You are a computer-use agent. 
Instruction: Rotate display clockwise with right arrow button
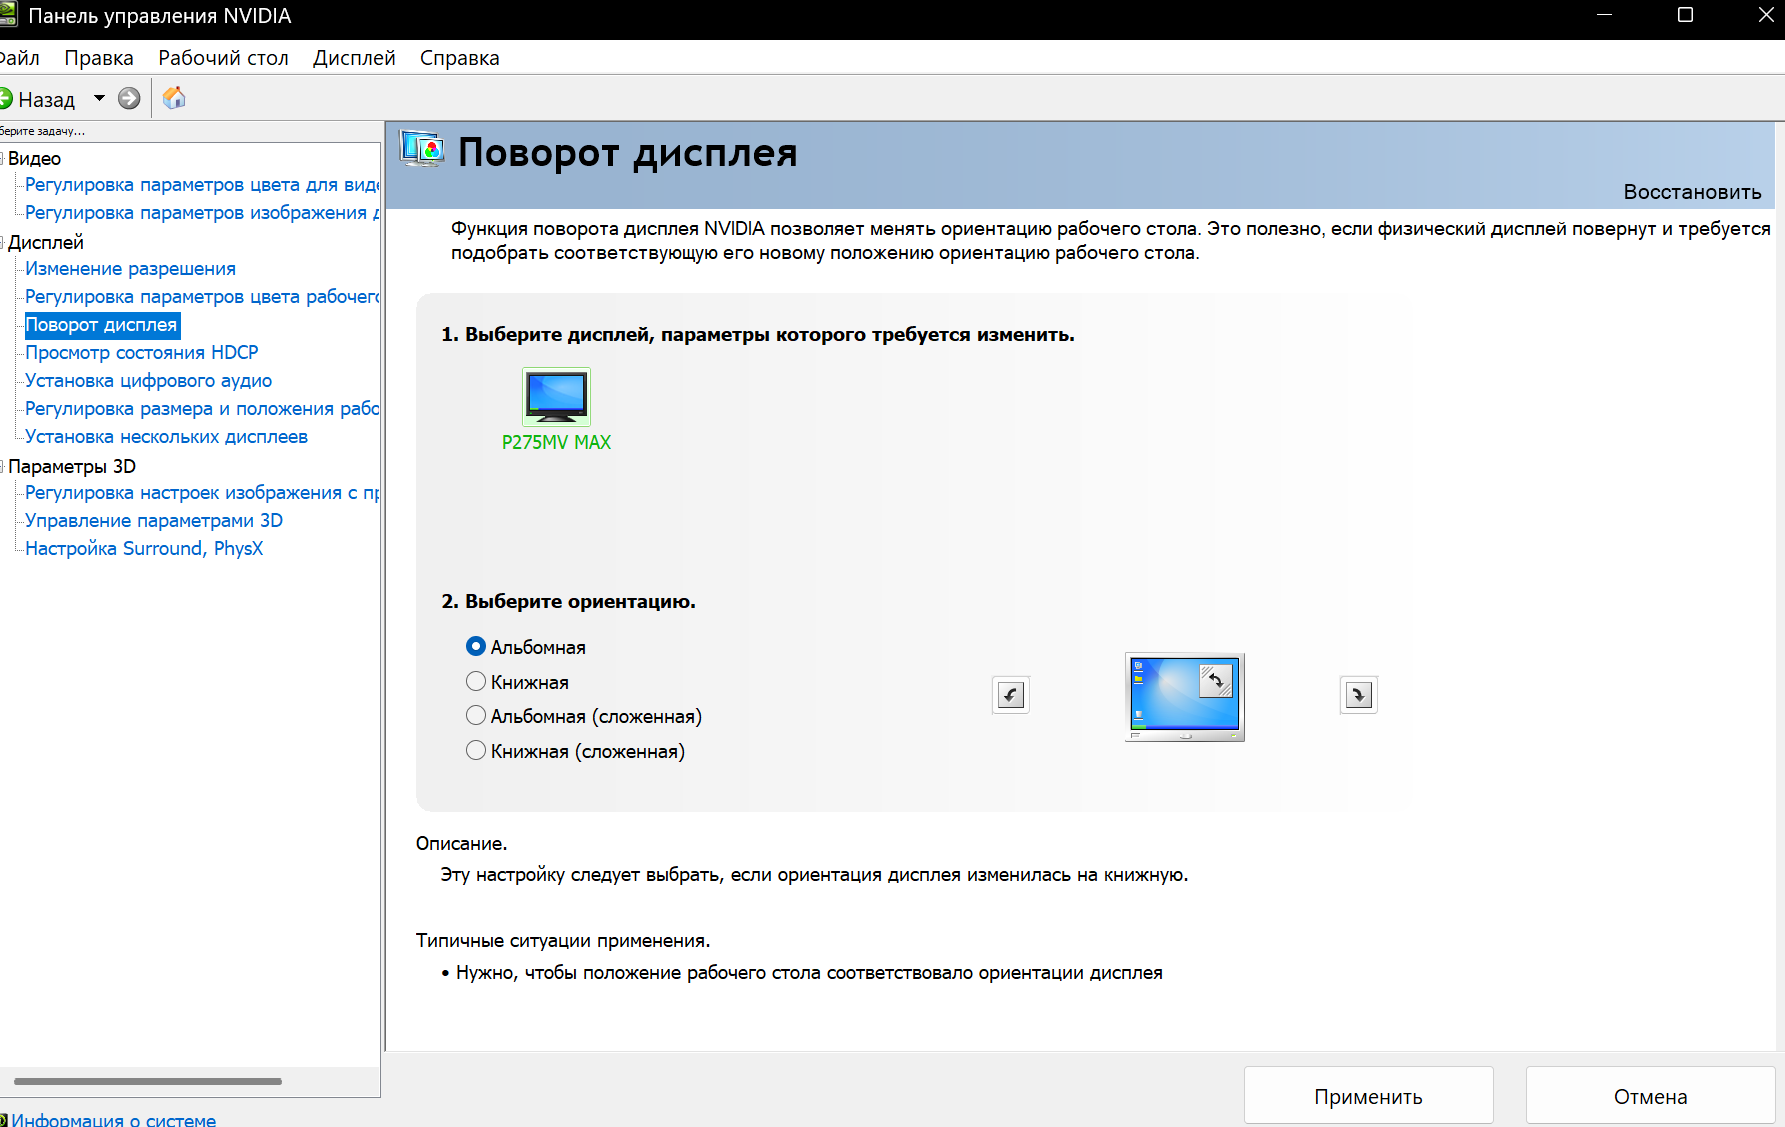pos(1358,695)
